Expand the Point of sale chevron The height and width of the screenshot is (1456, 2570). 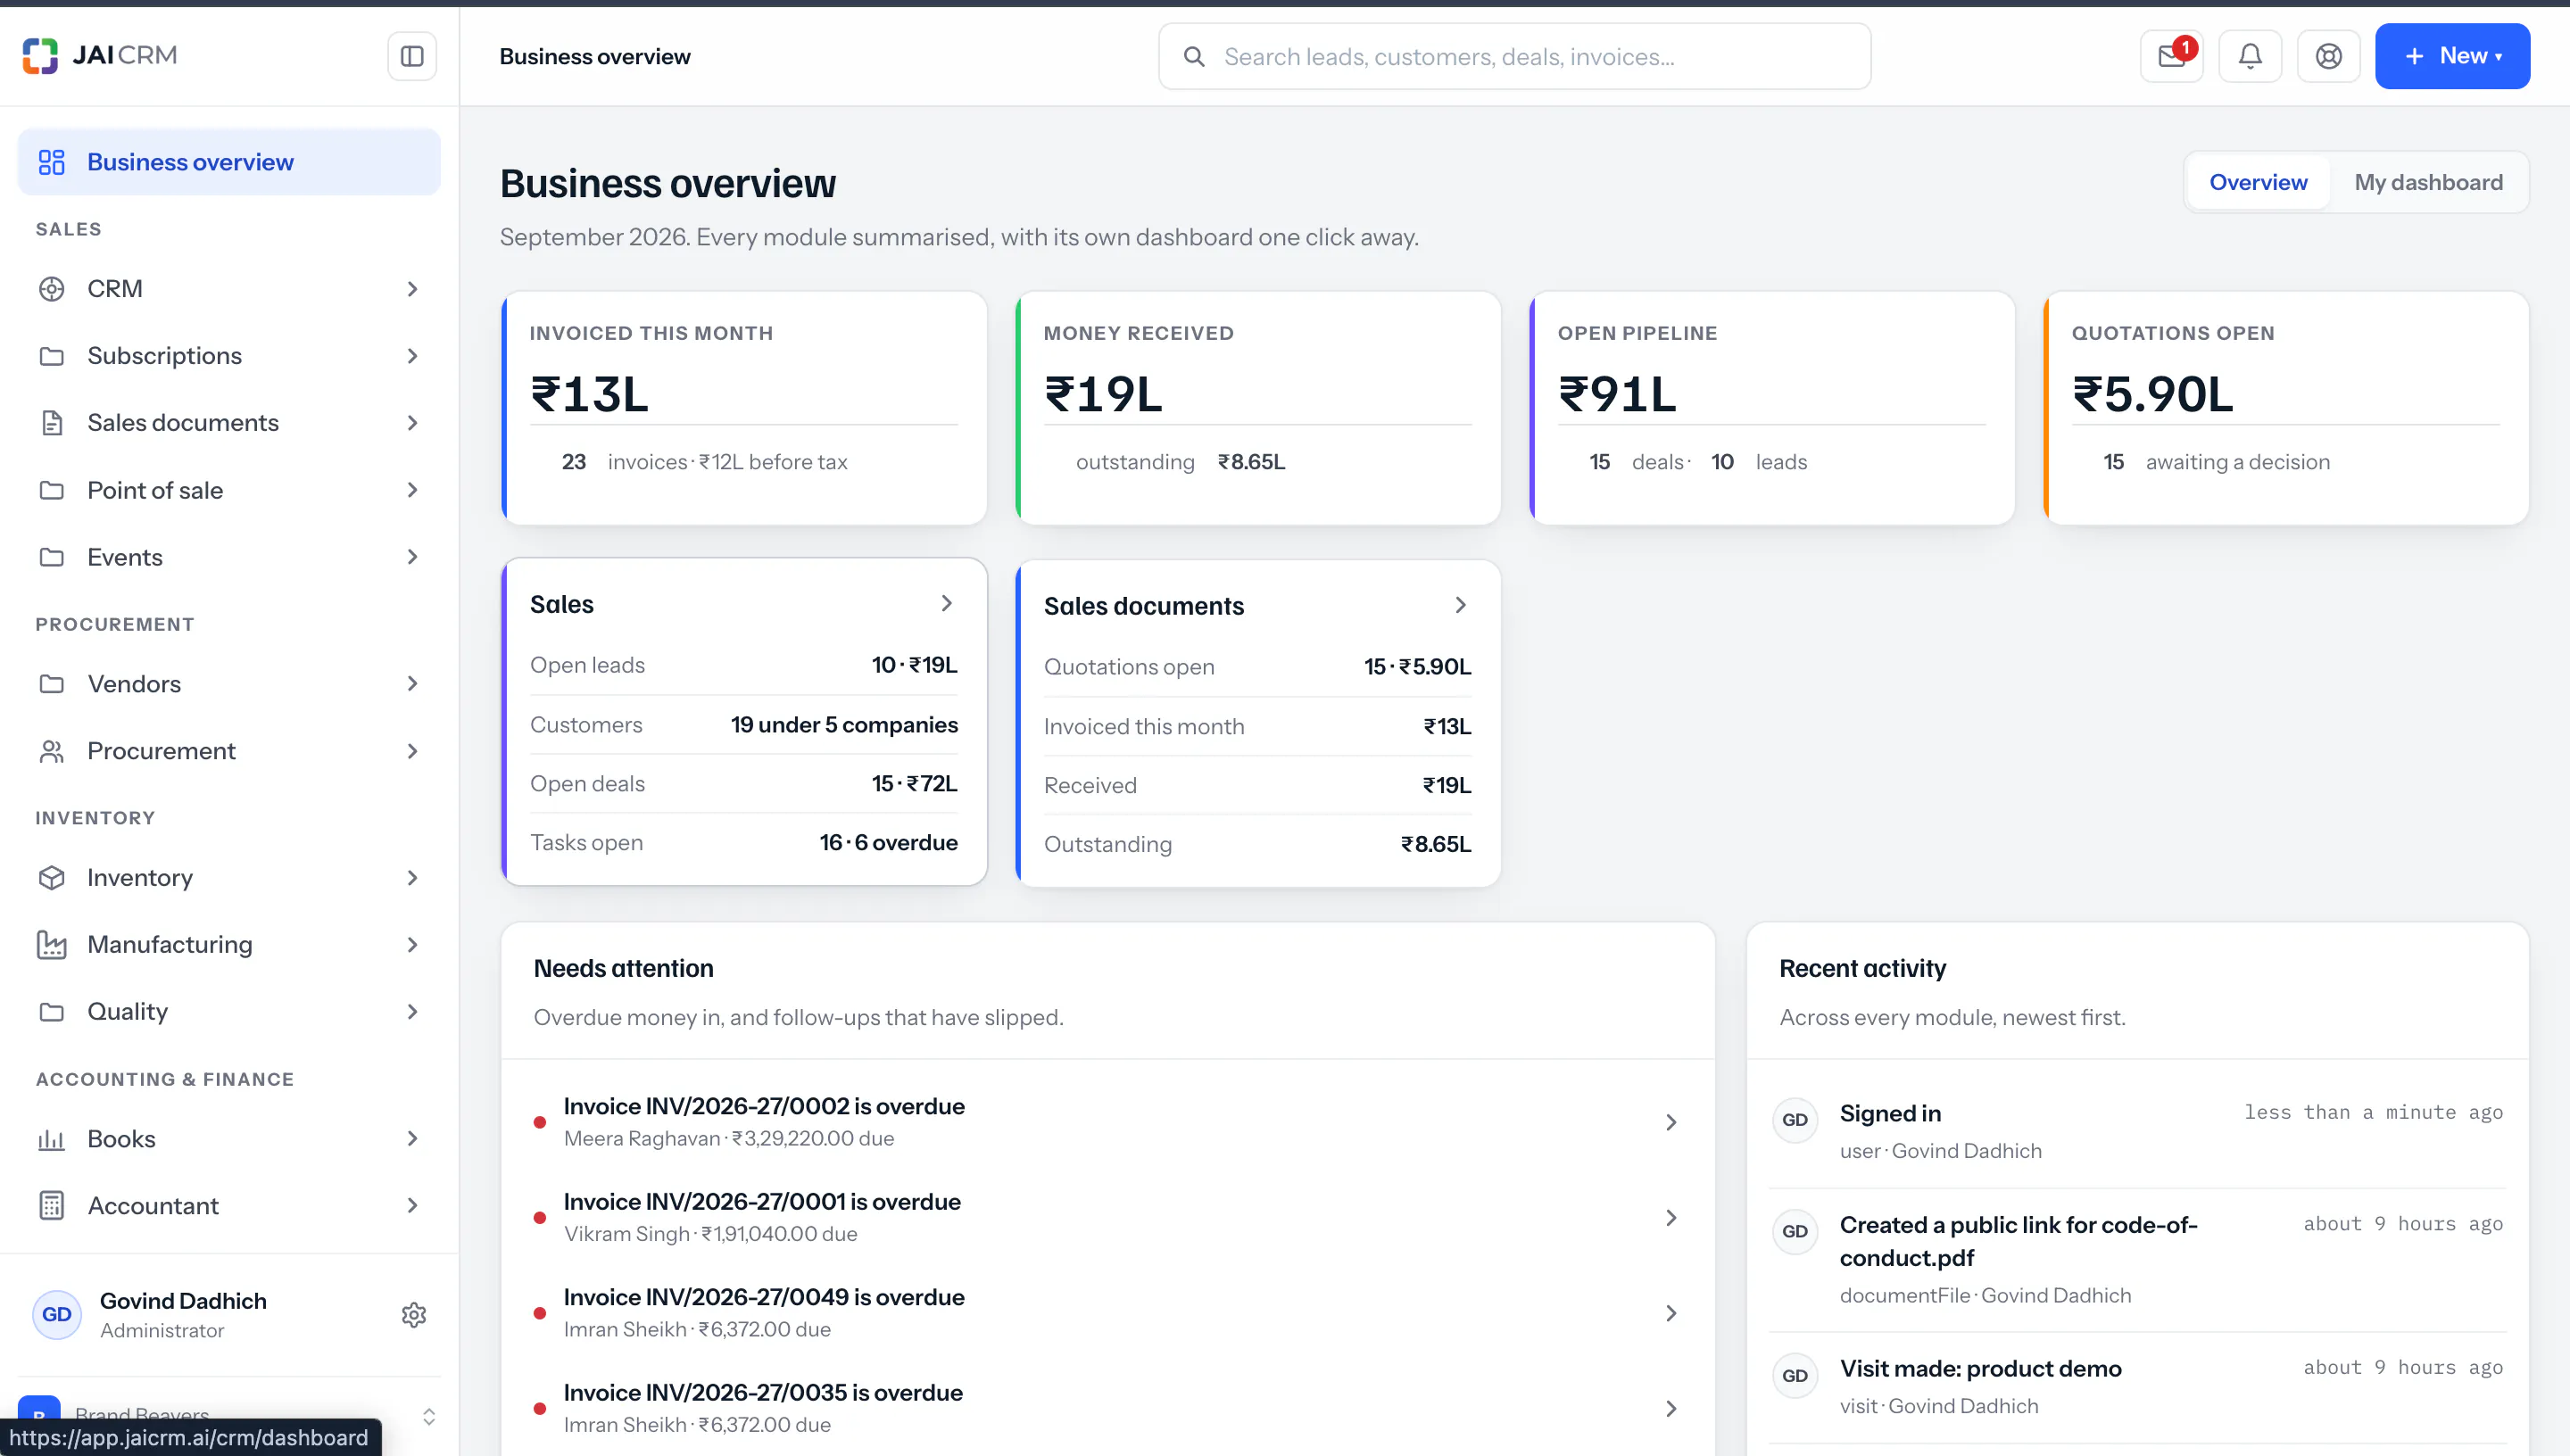412,490
